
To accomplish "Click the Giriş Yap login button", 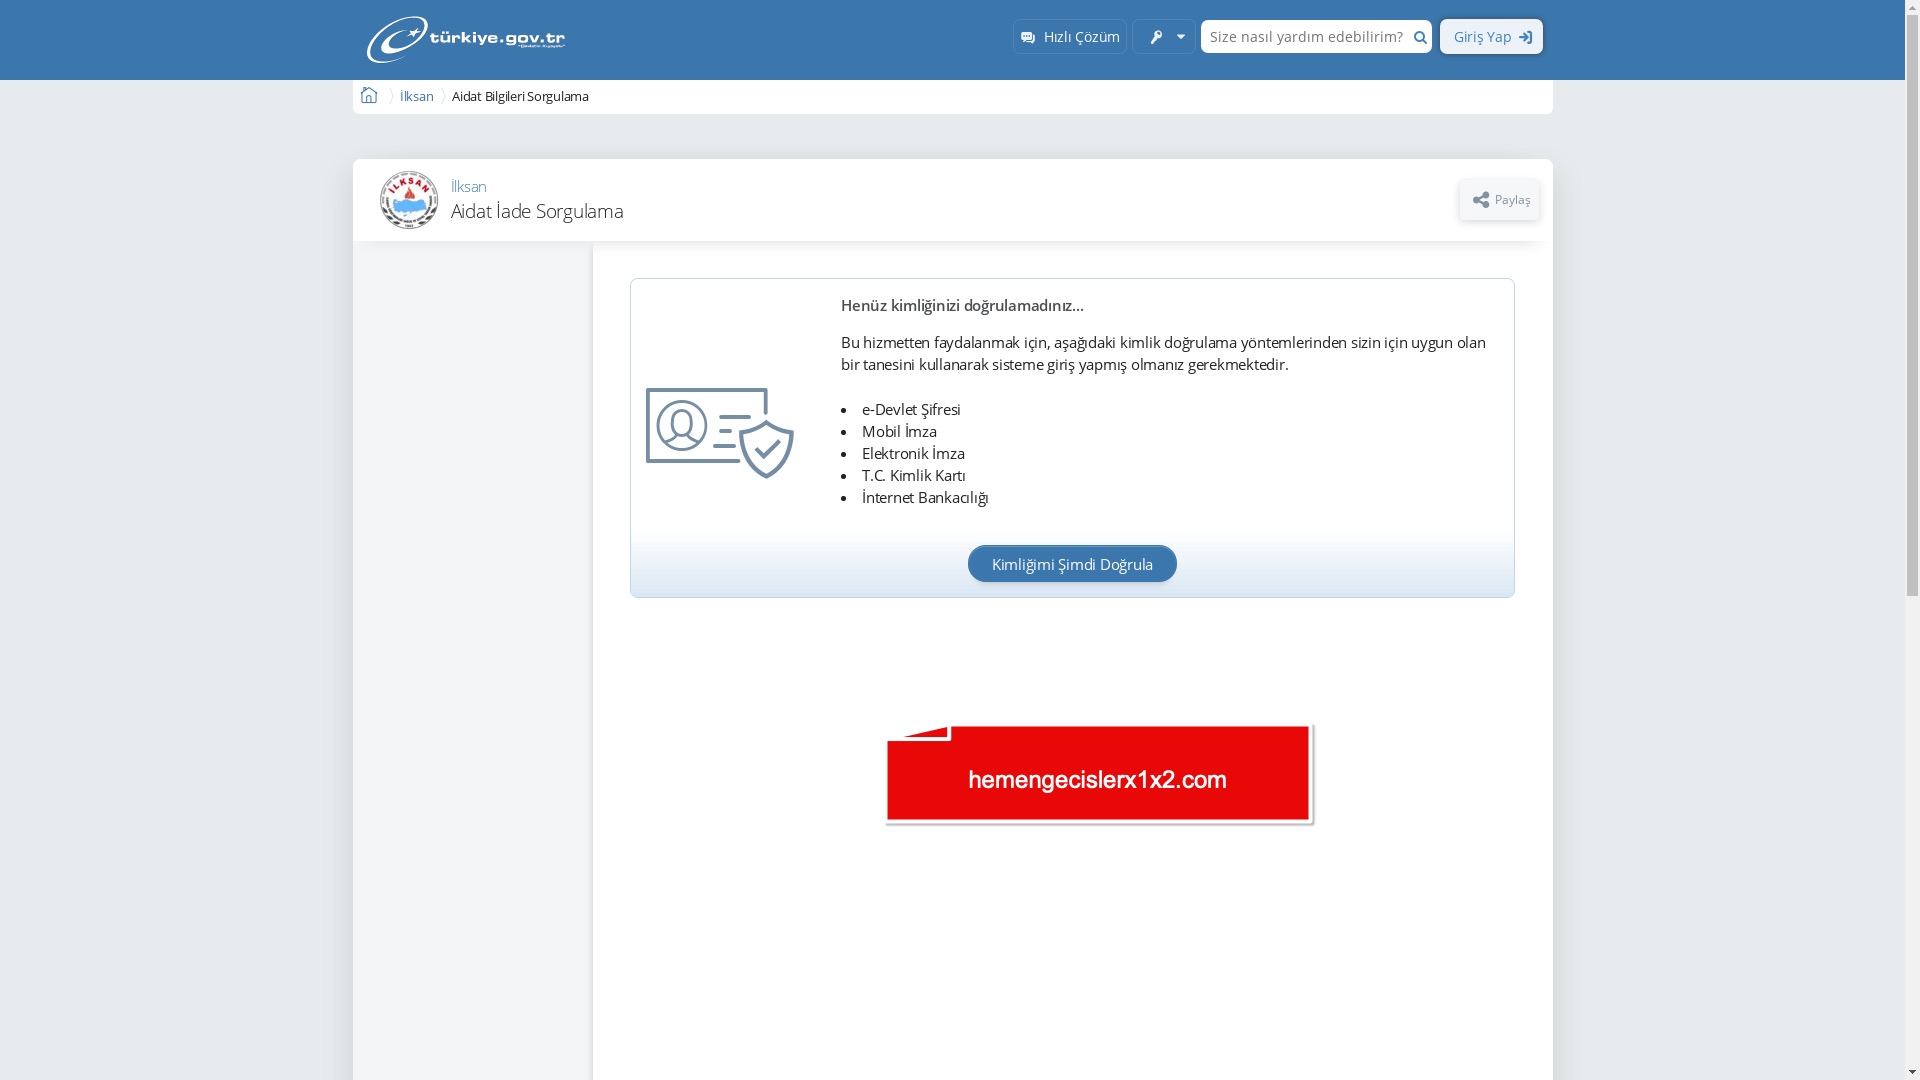I will pos(1491,37).
